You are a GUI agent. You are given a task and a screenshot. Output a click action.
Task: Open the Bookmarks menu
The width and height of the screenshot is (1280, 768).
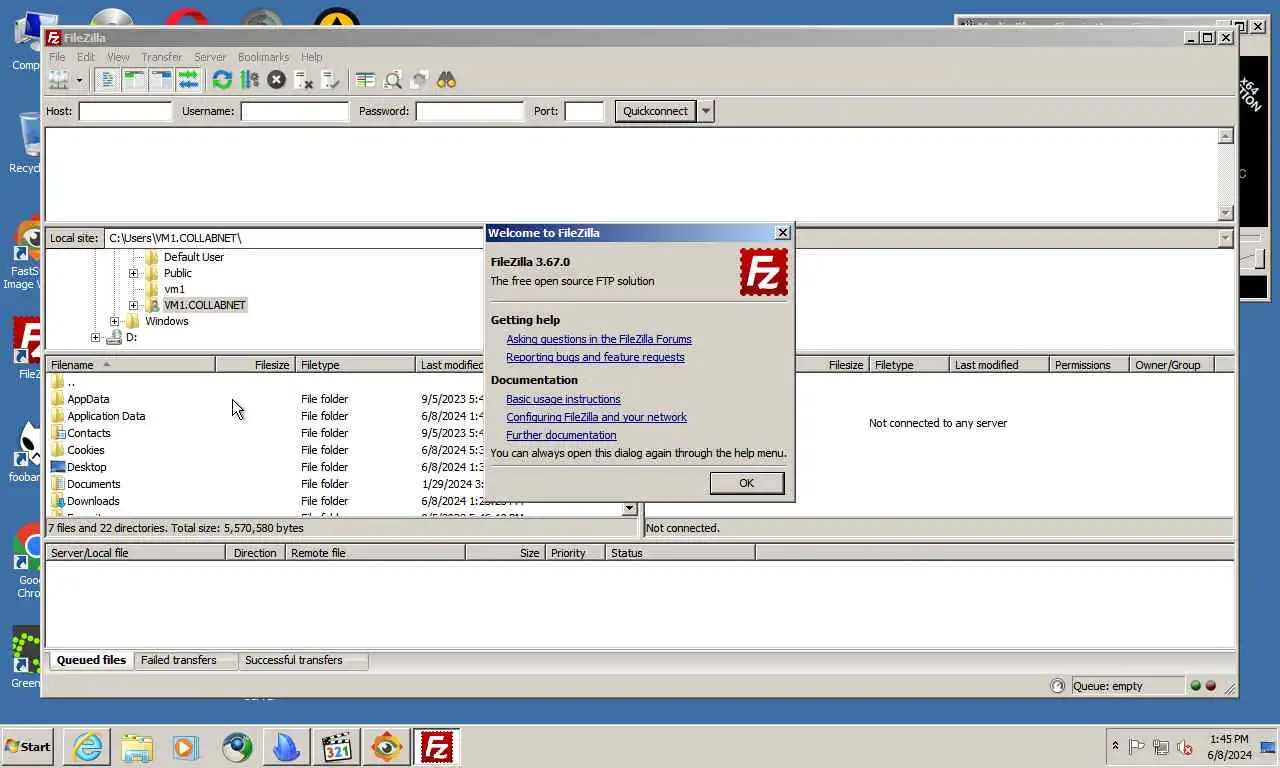tap(263, 57)
